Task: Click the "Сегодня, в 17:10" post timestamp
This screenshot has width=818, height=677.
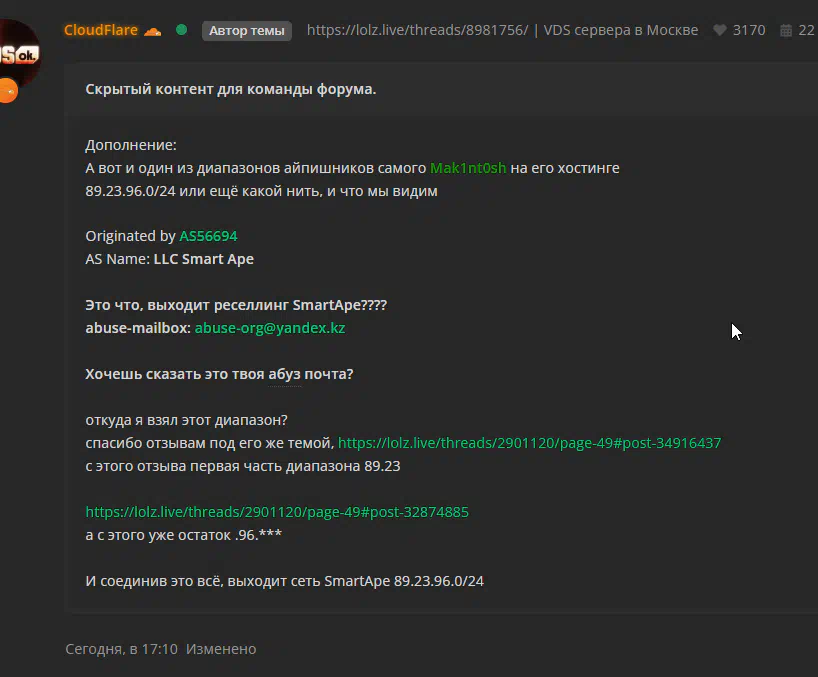Action: tap(121, 649)
